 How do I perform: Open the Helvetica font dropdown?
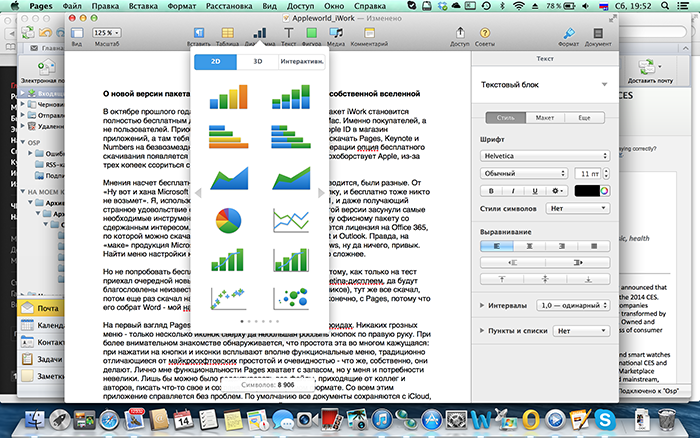(x=544, y=157)
